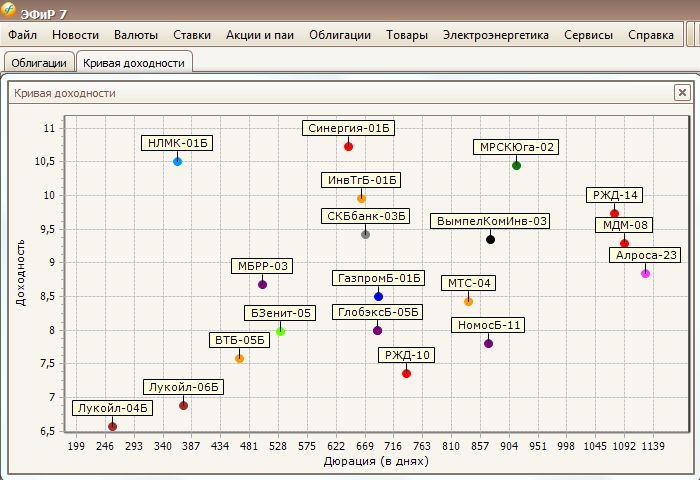Select the black ВымпелКомИнв-03 data point

490,239
